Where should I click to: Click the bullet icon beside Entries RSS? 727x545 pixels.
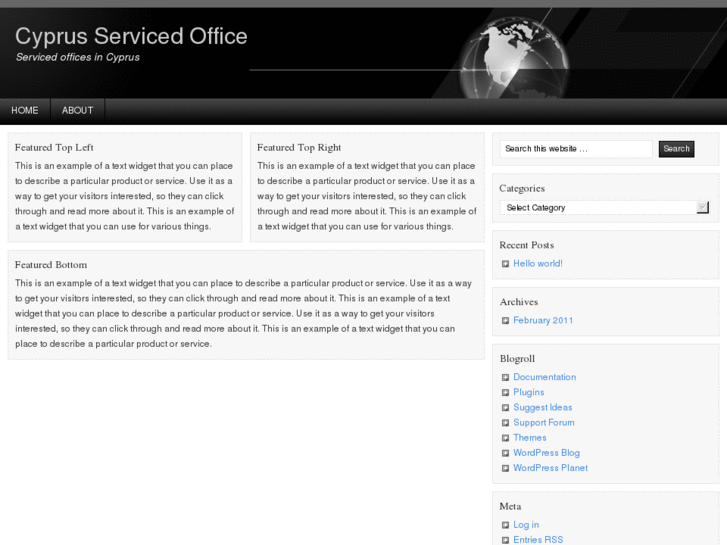point(505,540)
